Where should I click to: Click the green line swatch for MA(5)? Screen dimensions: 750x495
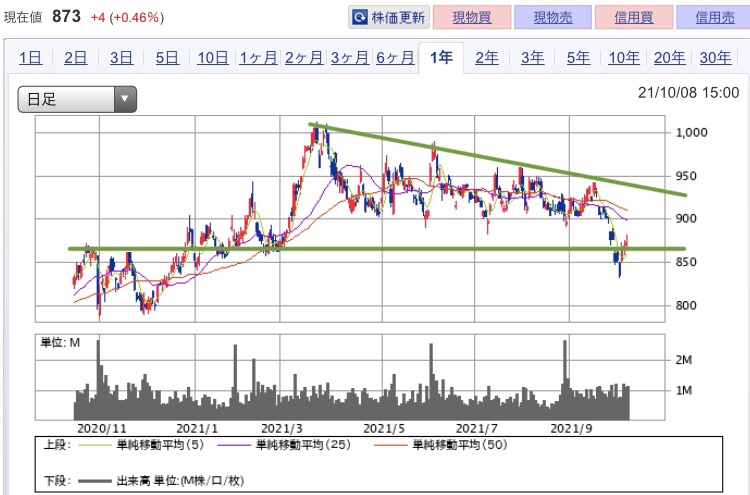click(x=94, y=445)
